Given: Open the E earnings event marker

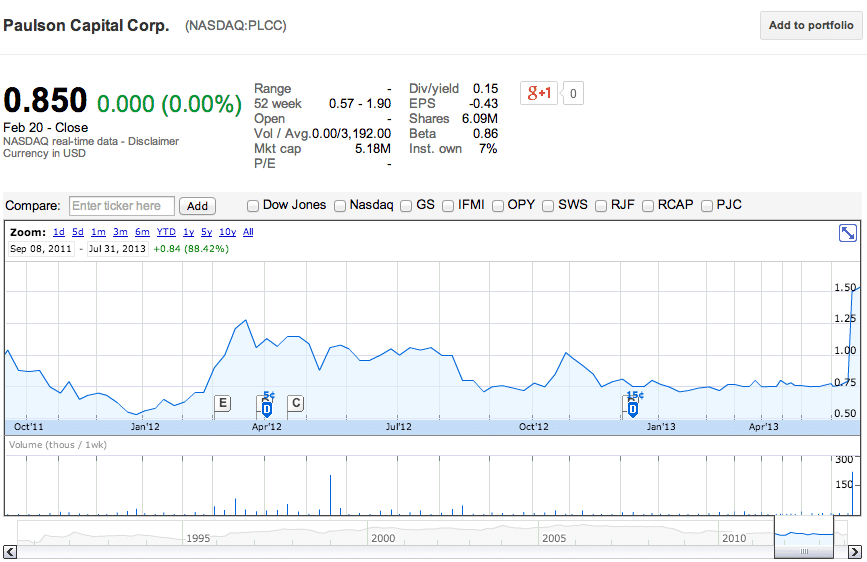Looking at the screenshot, I should tap(222, 403).
